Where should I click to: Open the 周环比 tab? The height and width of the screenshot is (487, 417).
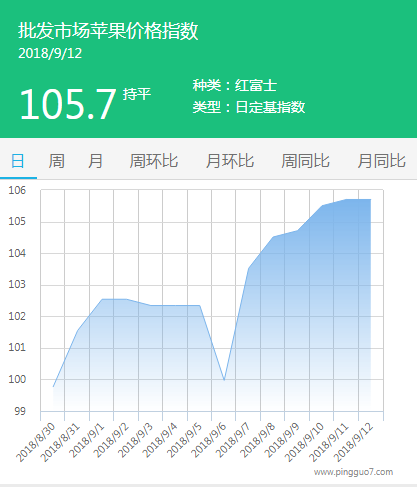(x=154, y=161)
